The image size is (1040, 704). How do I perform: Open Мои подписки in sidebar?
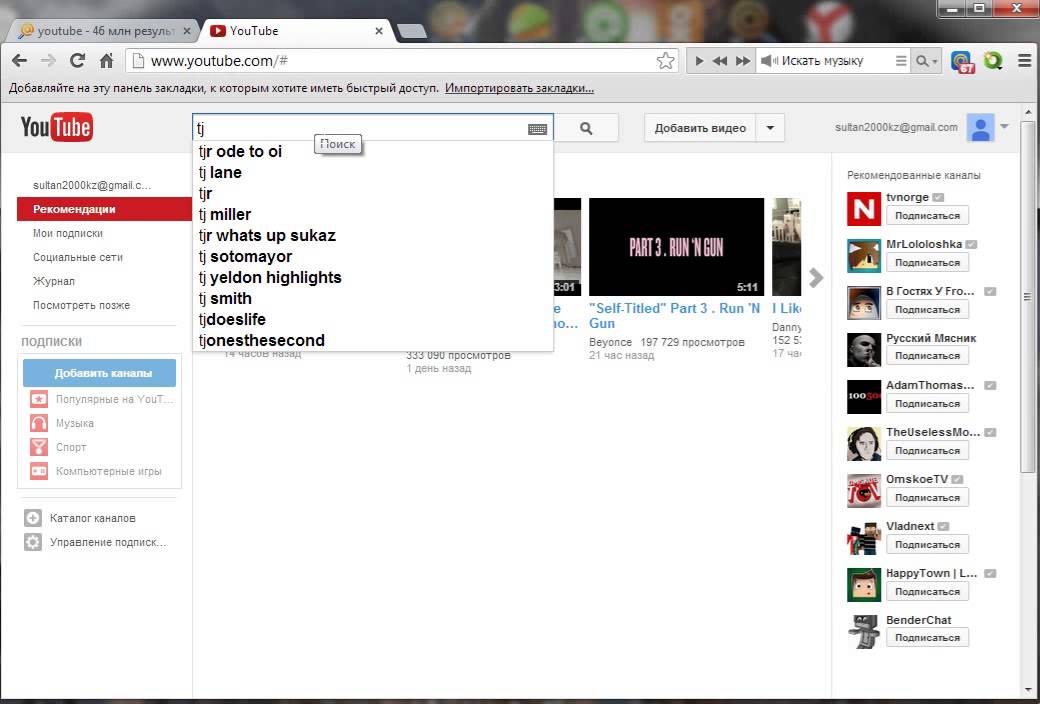68,233
